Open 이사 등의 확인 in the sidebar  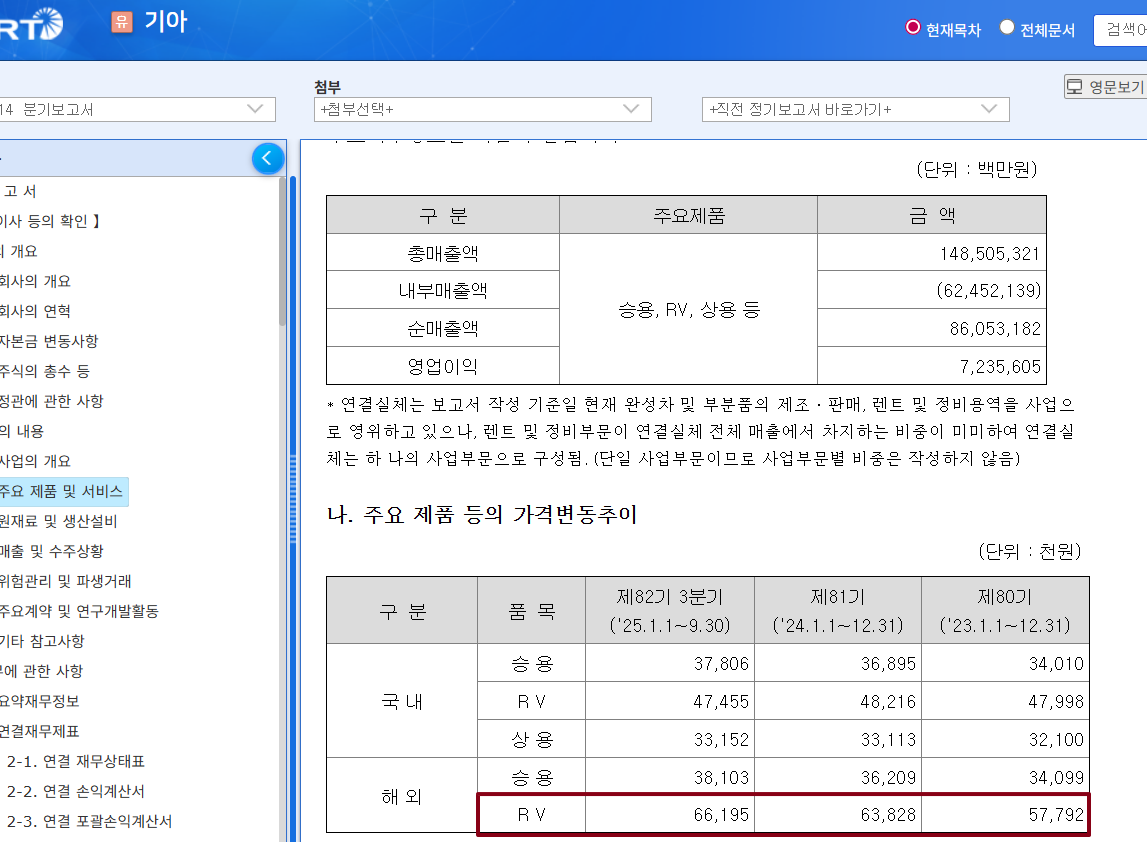[50, 221]
